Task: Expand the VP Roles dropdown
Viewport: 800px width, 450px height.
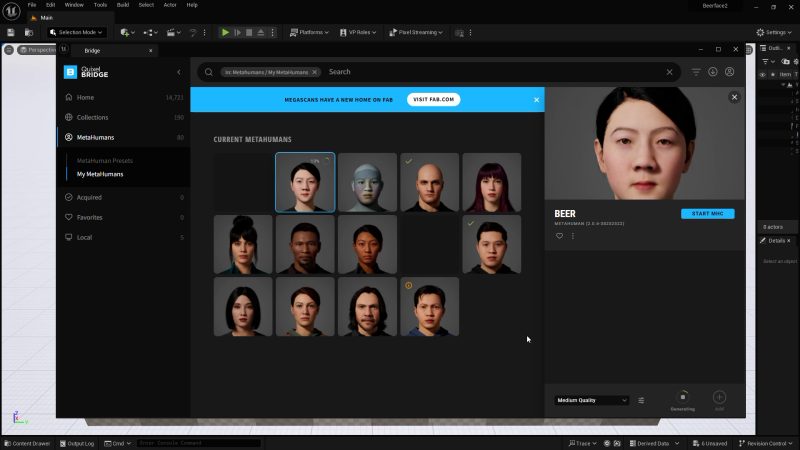Action: (x=358, y=33)
